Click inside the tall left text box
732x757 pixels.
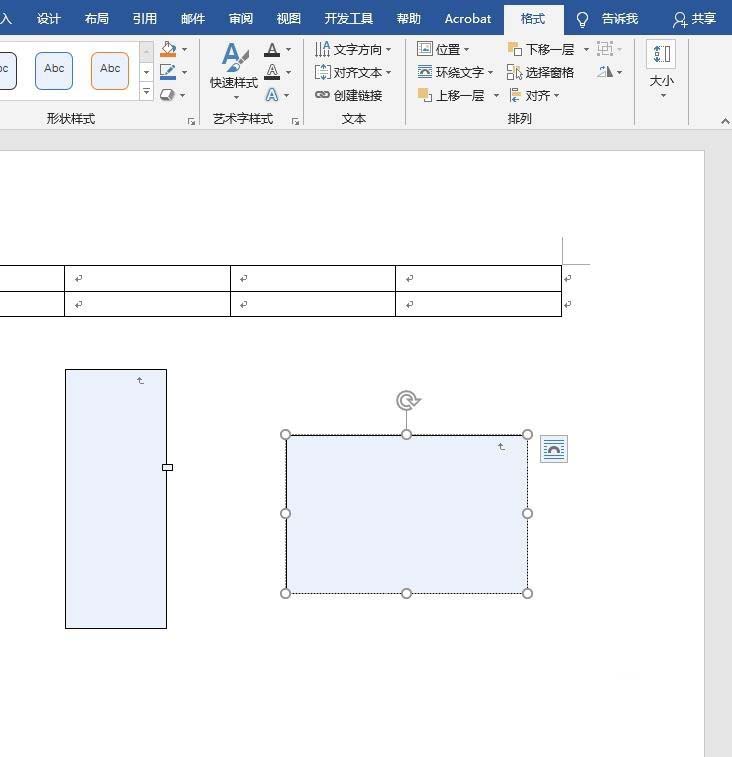tap(116, 499)
